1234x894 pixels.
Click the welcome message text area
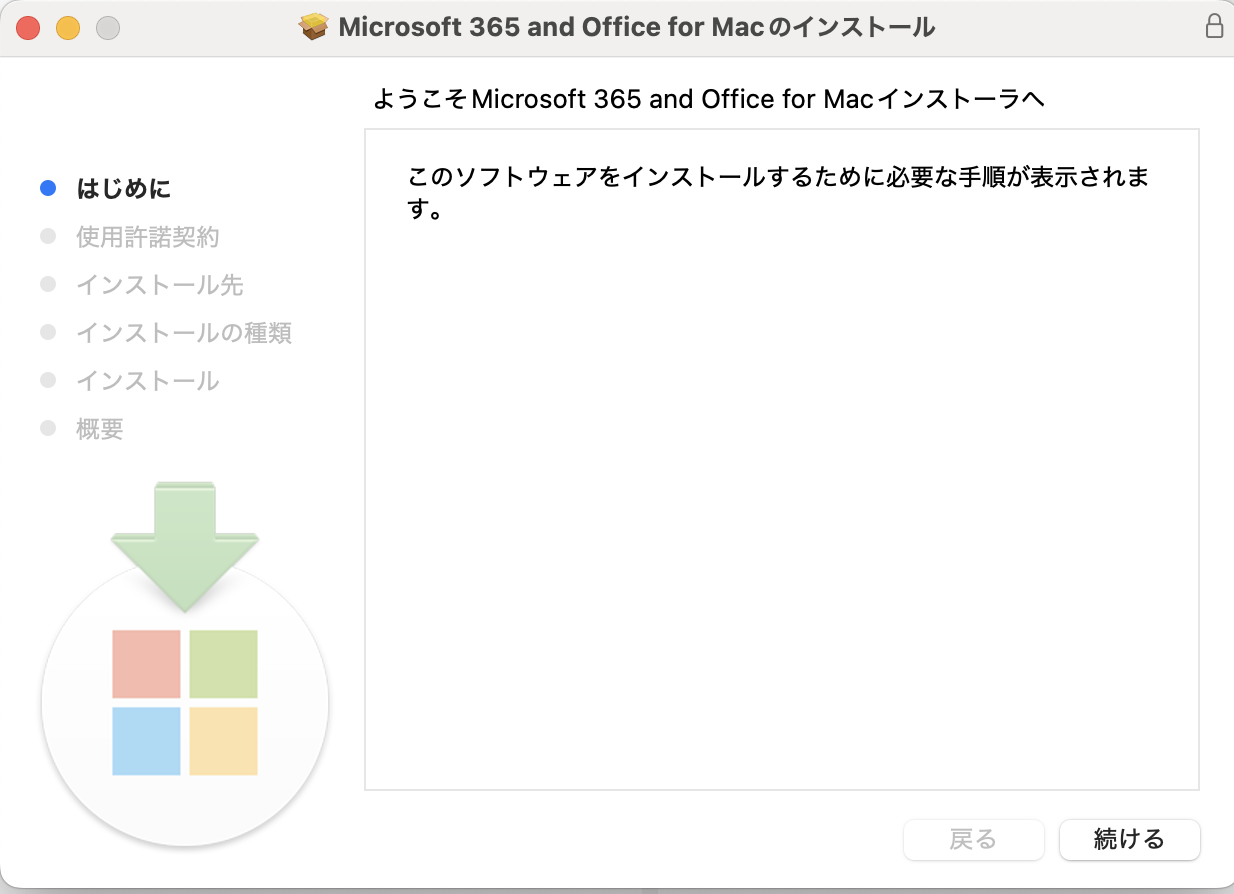tap(782, 459)
